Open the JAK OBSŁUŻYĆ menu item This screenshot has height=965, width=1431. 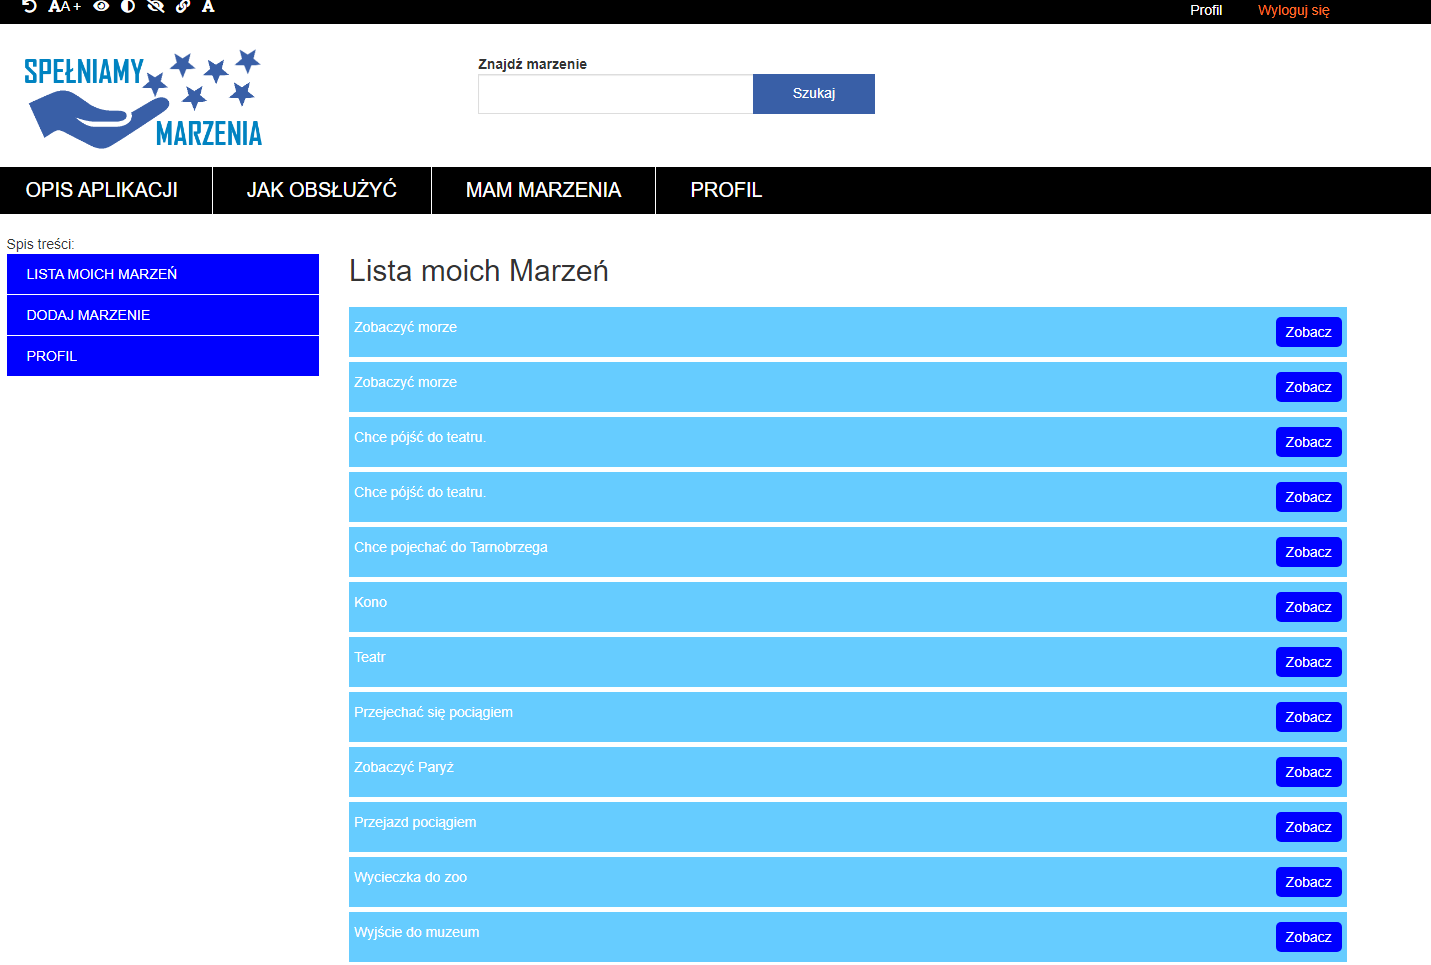[x=322, y=190]
